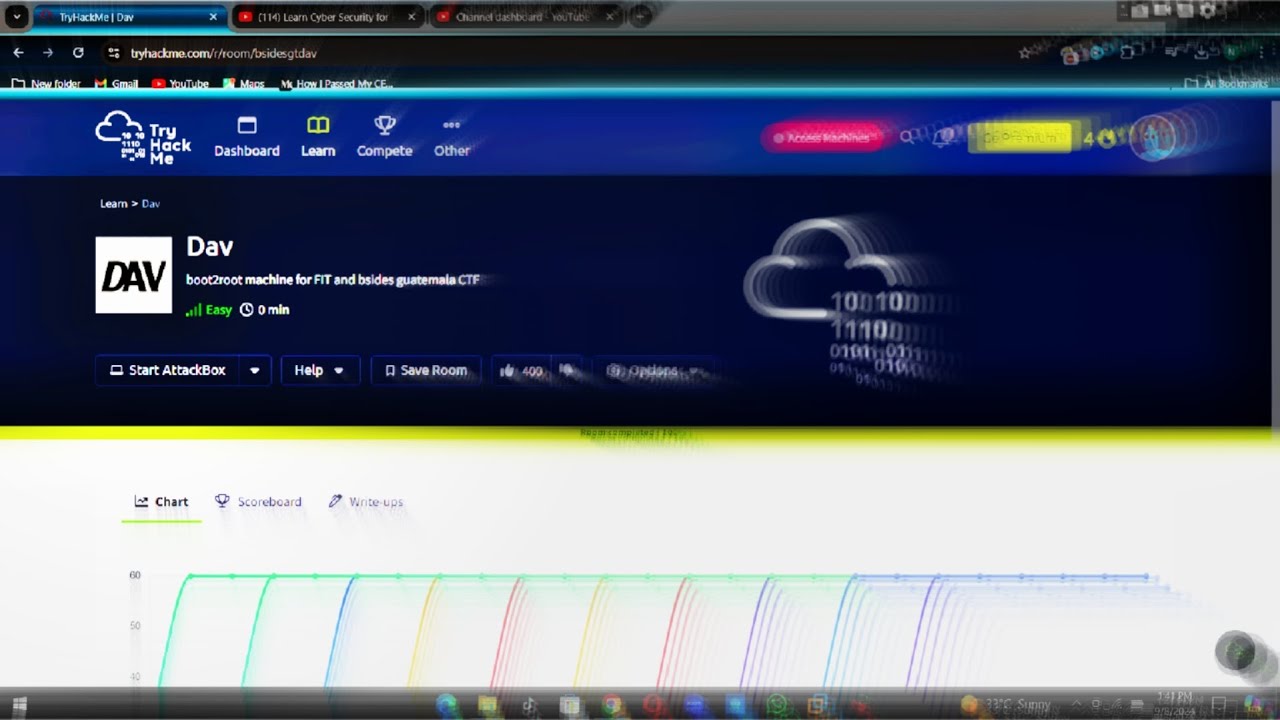
Task: Click the TryHackMe cloud logo
Action: [143, 138]
